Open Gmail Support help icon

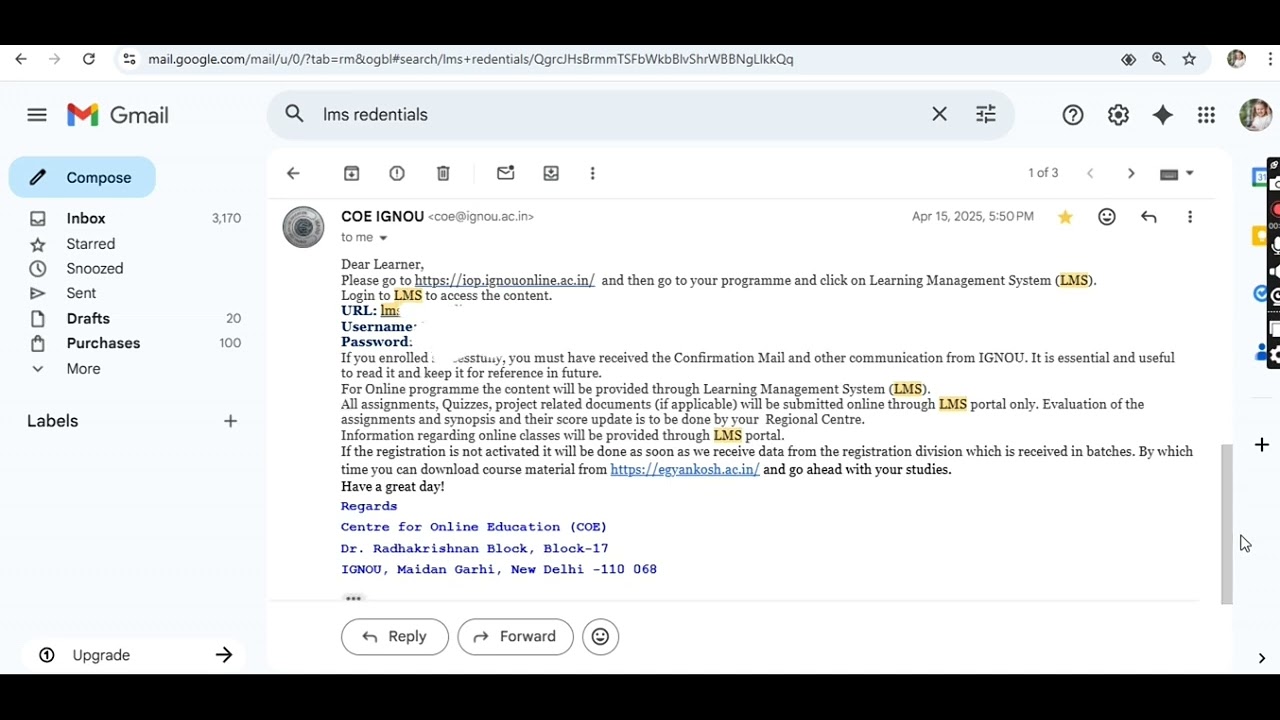tap(1073, 115)
